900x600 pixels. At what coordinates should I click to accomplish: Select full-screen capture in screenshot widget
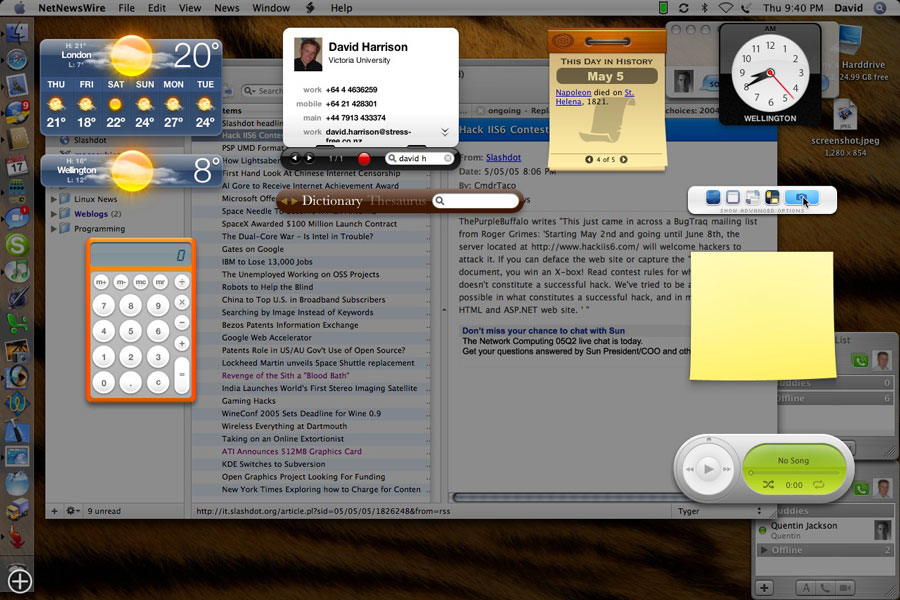(x=713, y=198)
